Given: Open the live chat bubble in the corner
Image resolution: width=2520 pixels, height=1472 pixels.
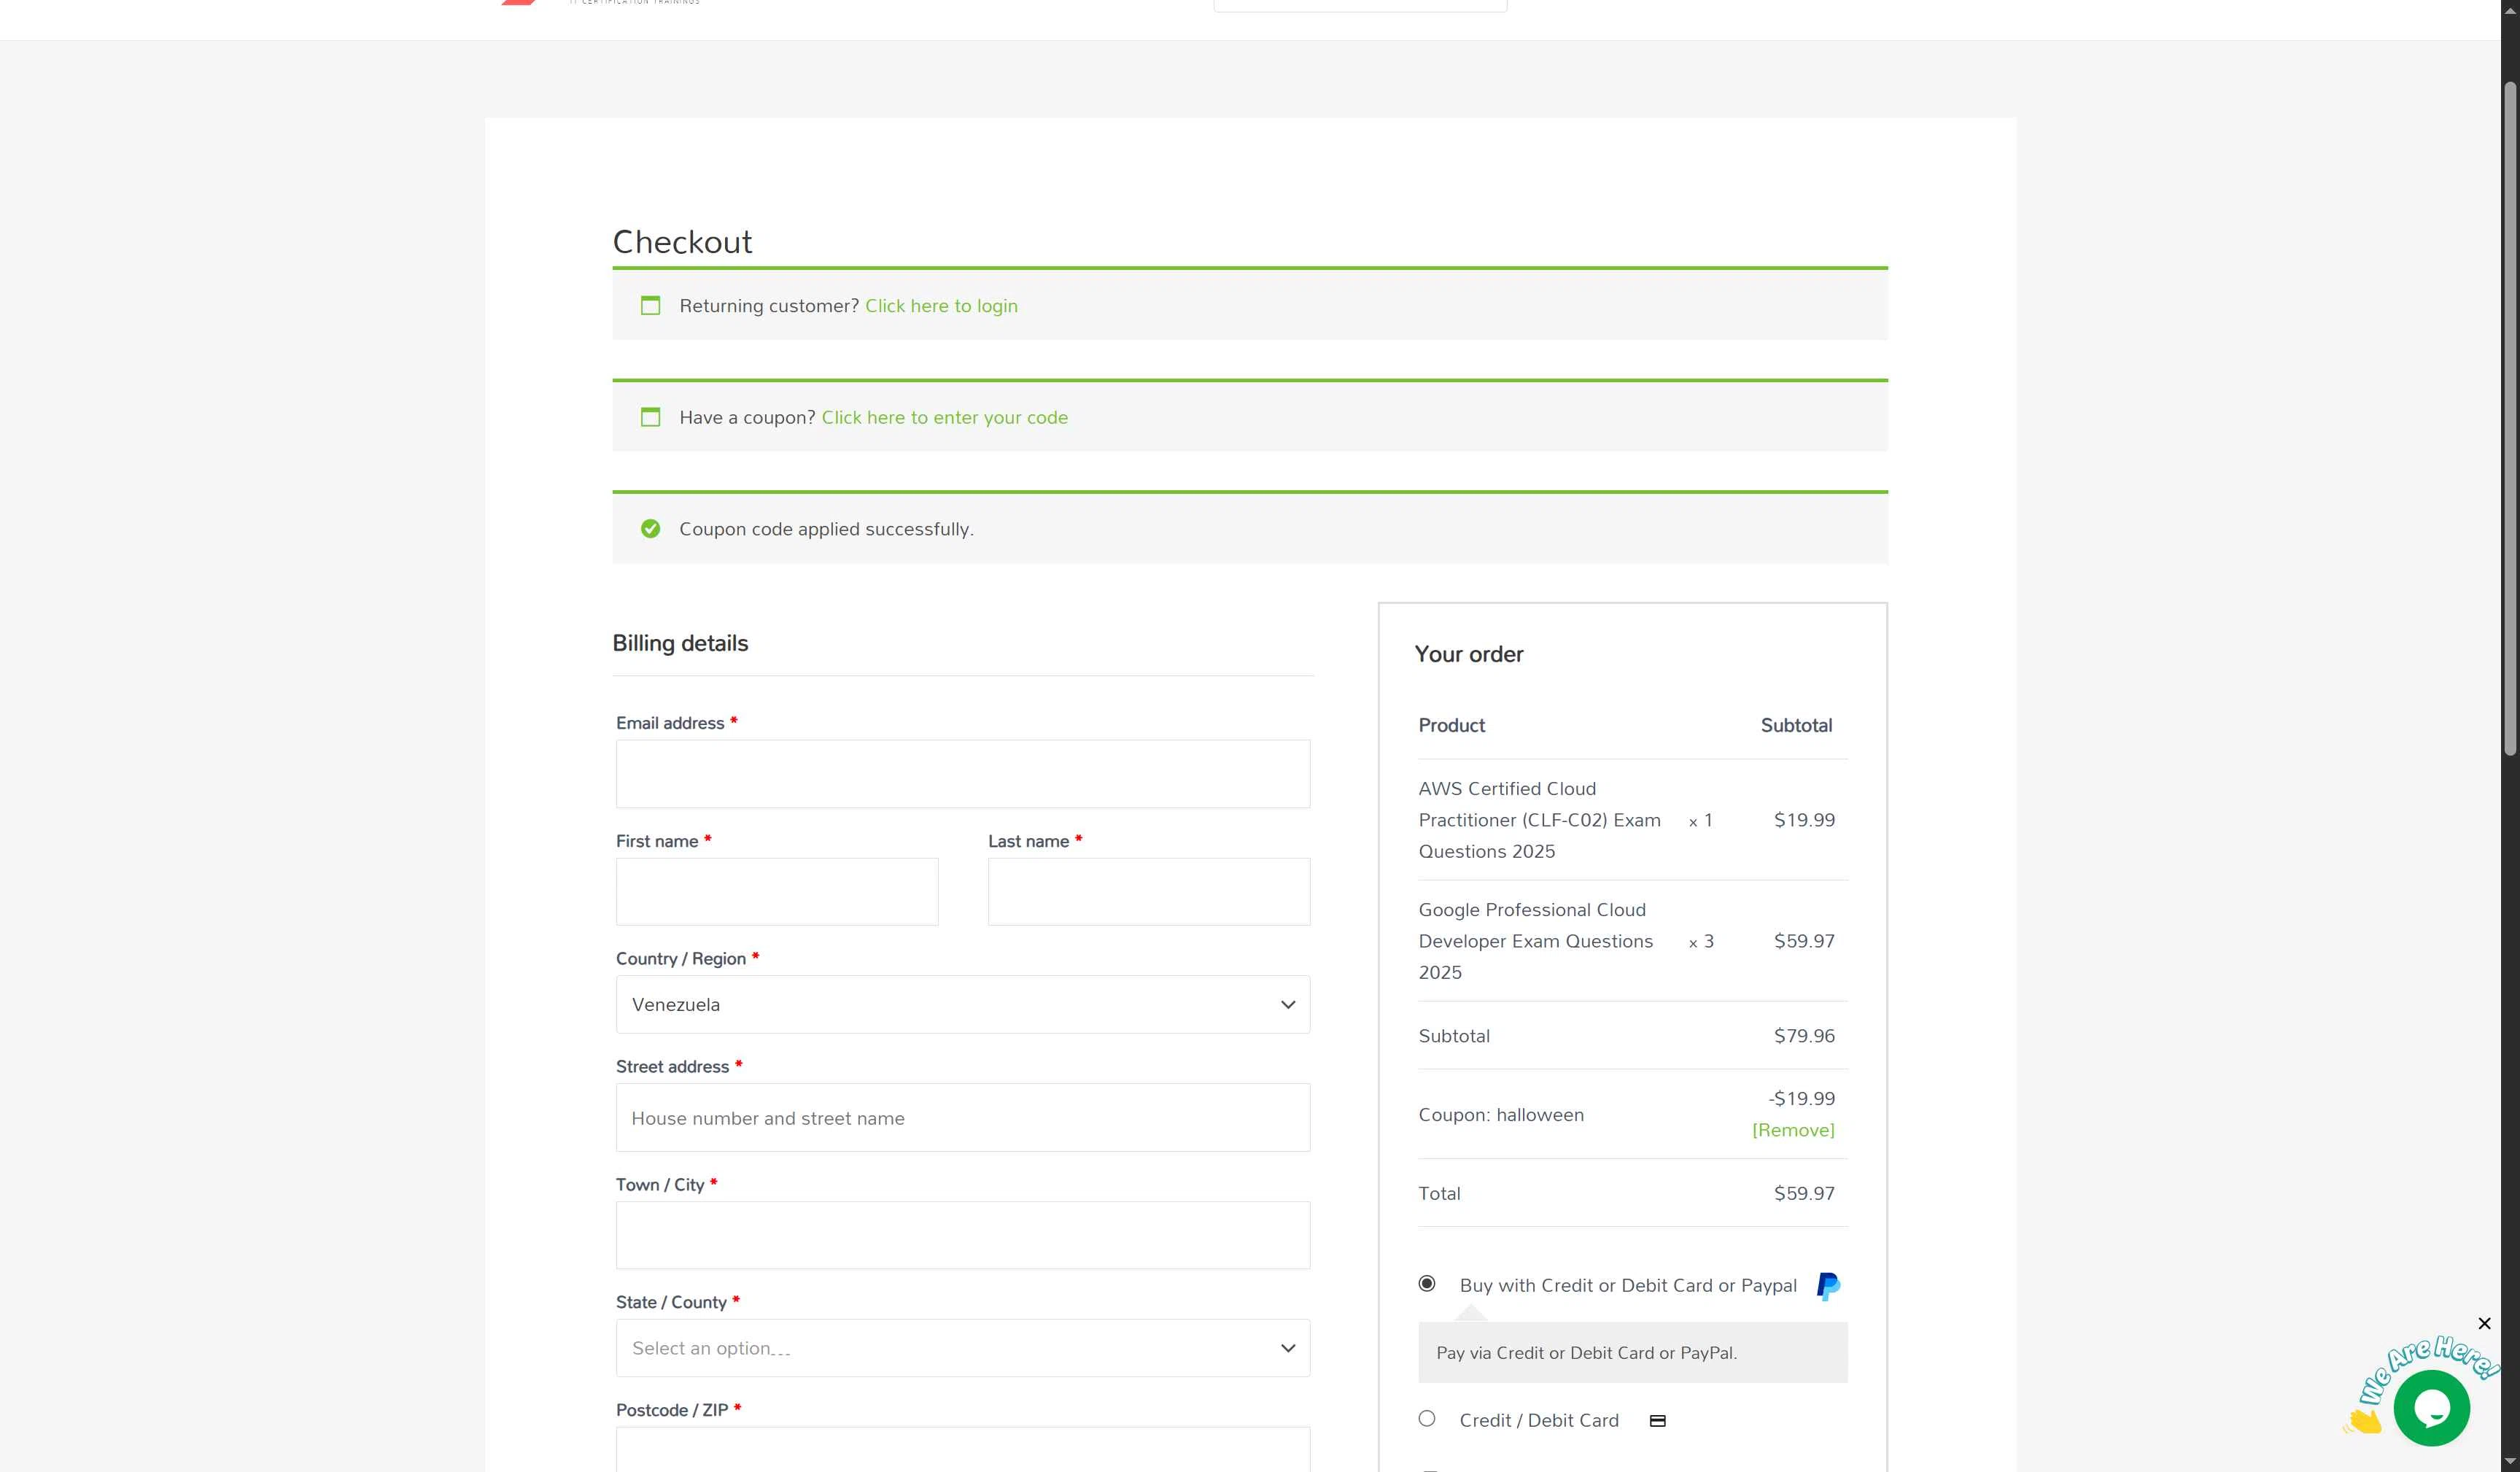Looking at the screenshot, I should pyautogui.click(x=2432, y=1408).
